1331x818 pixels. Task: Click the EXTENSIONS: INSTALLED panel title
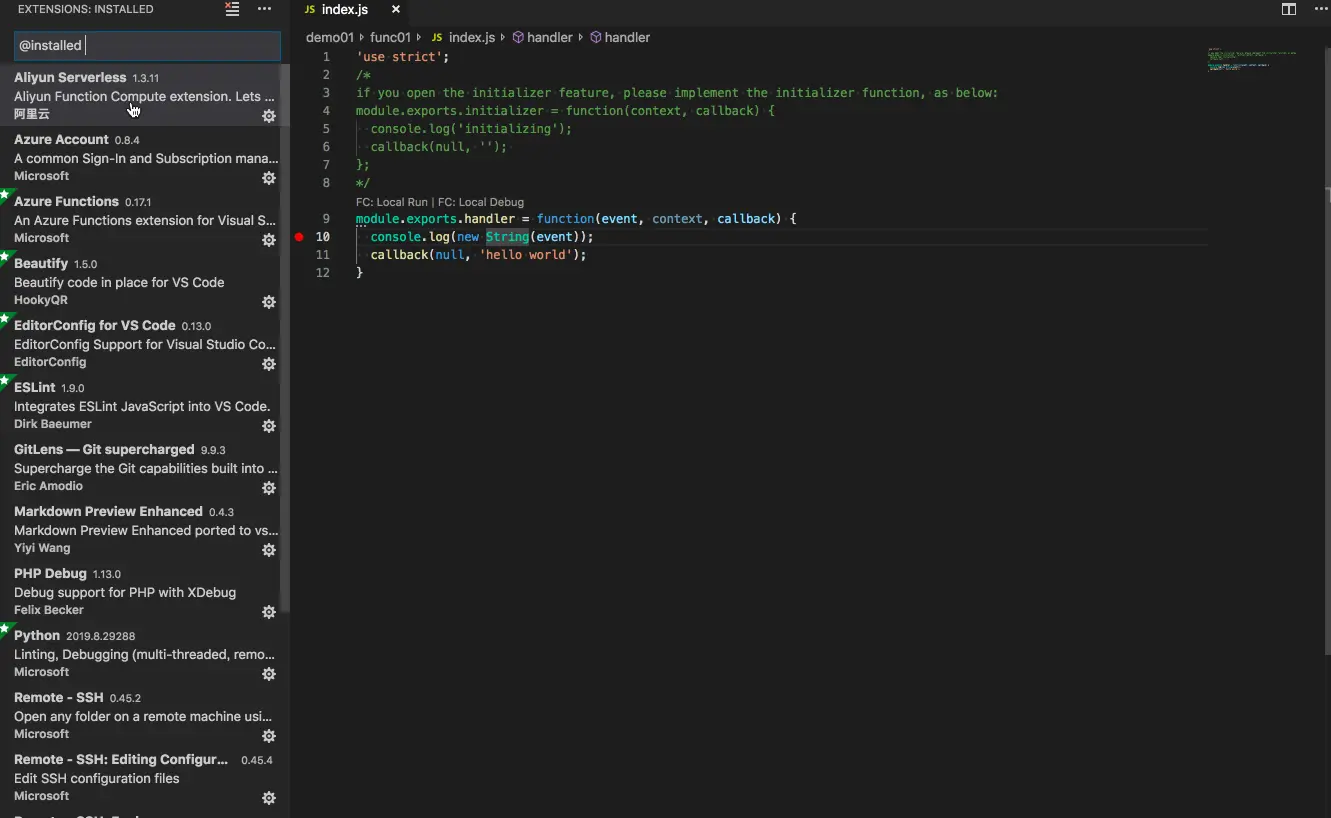[86, 9]
